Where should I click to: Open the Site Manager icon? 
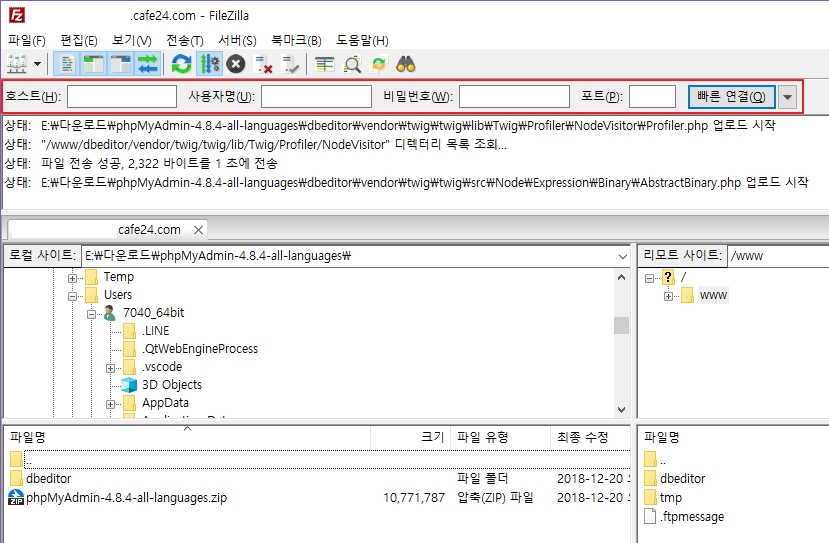click(x=16, y=65)
